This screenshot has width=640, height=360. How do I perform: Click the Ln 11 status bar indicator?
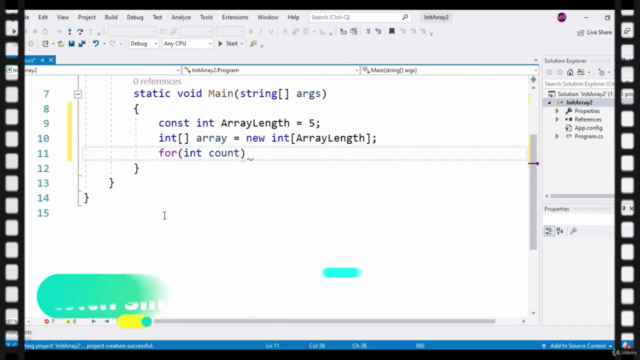(x=272, y=346)
